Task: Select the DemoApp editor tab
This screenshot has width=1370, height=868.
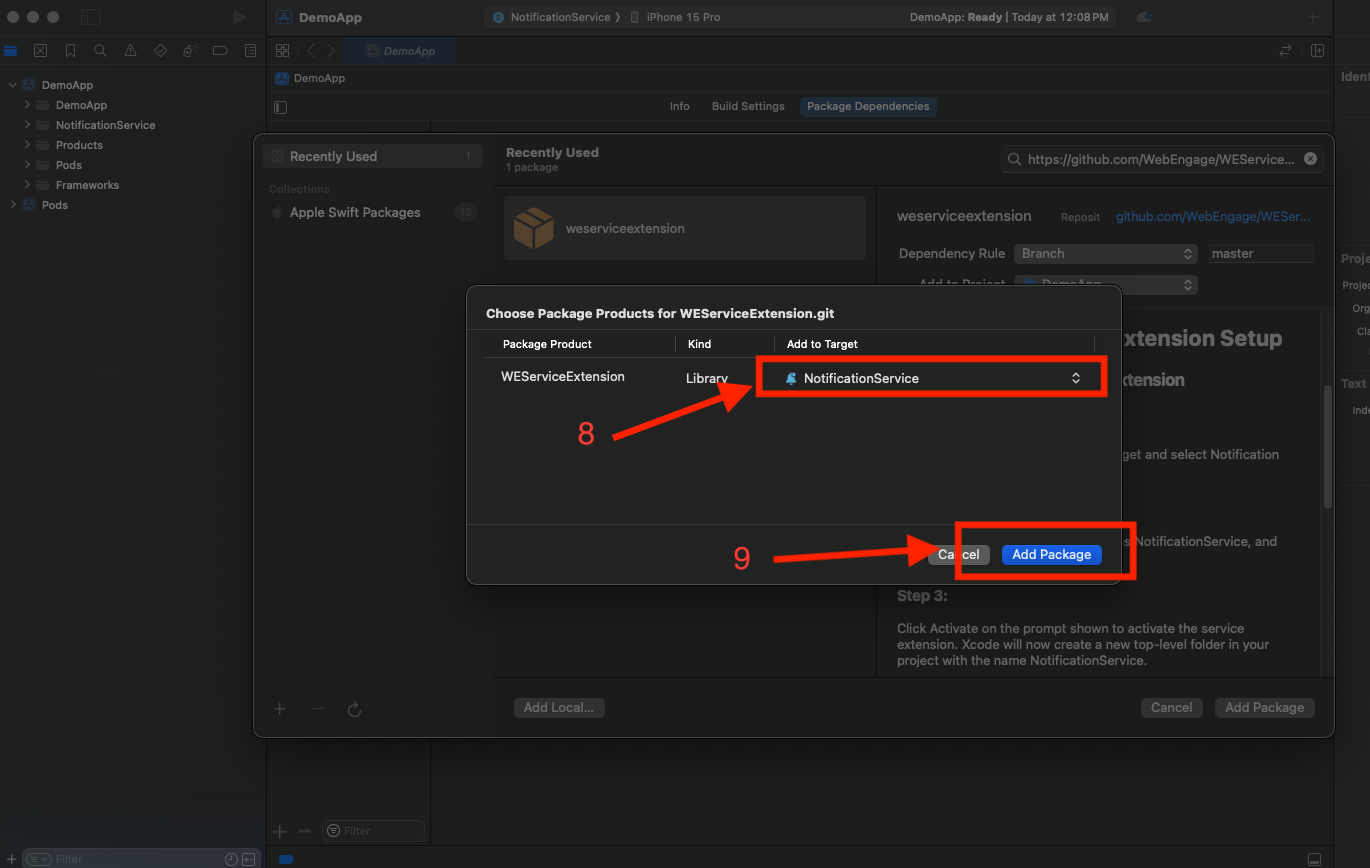Action: pos(401,50)
